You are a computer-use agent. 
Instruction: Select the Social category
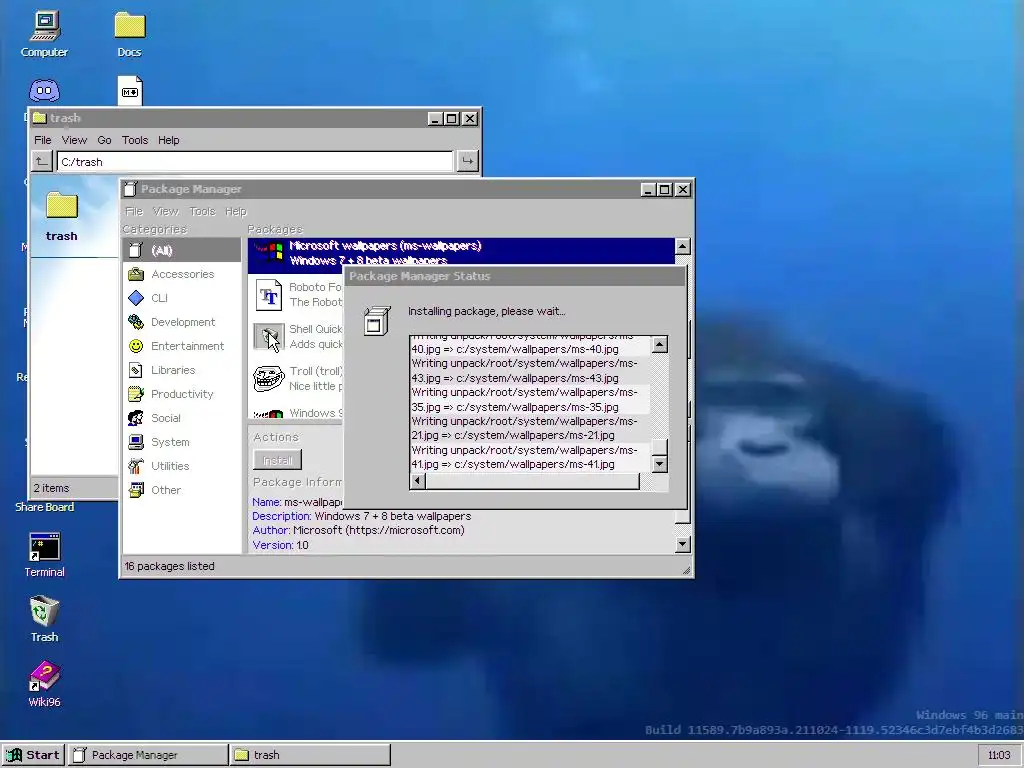pos(182,418)
